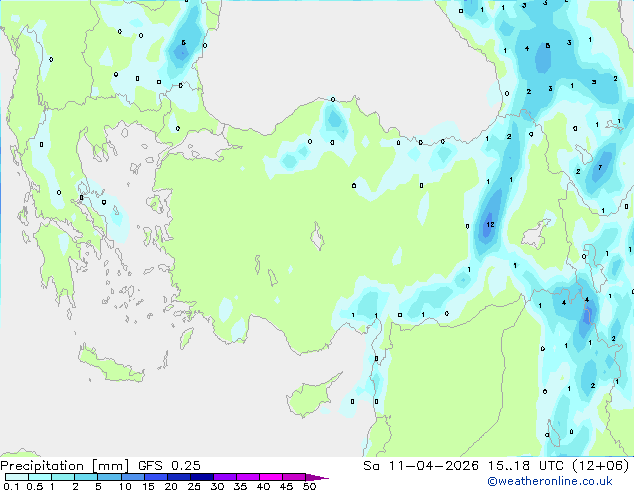Click the "40" legend scale label
Viewport: 634px width, 490px height.
(263, 486)
